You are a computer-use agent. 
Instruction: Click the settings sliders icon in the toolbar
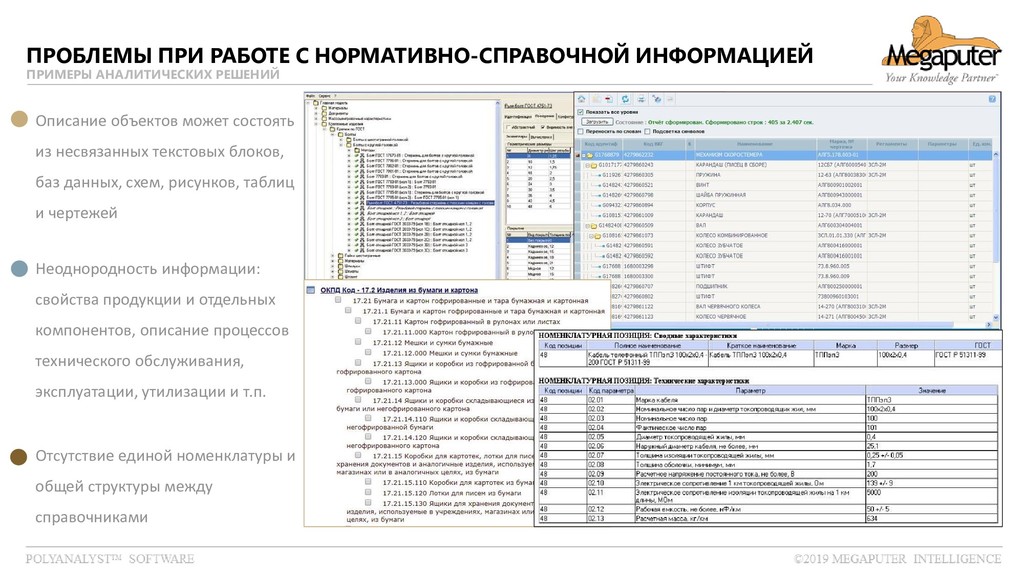[641, 99]
